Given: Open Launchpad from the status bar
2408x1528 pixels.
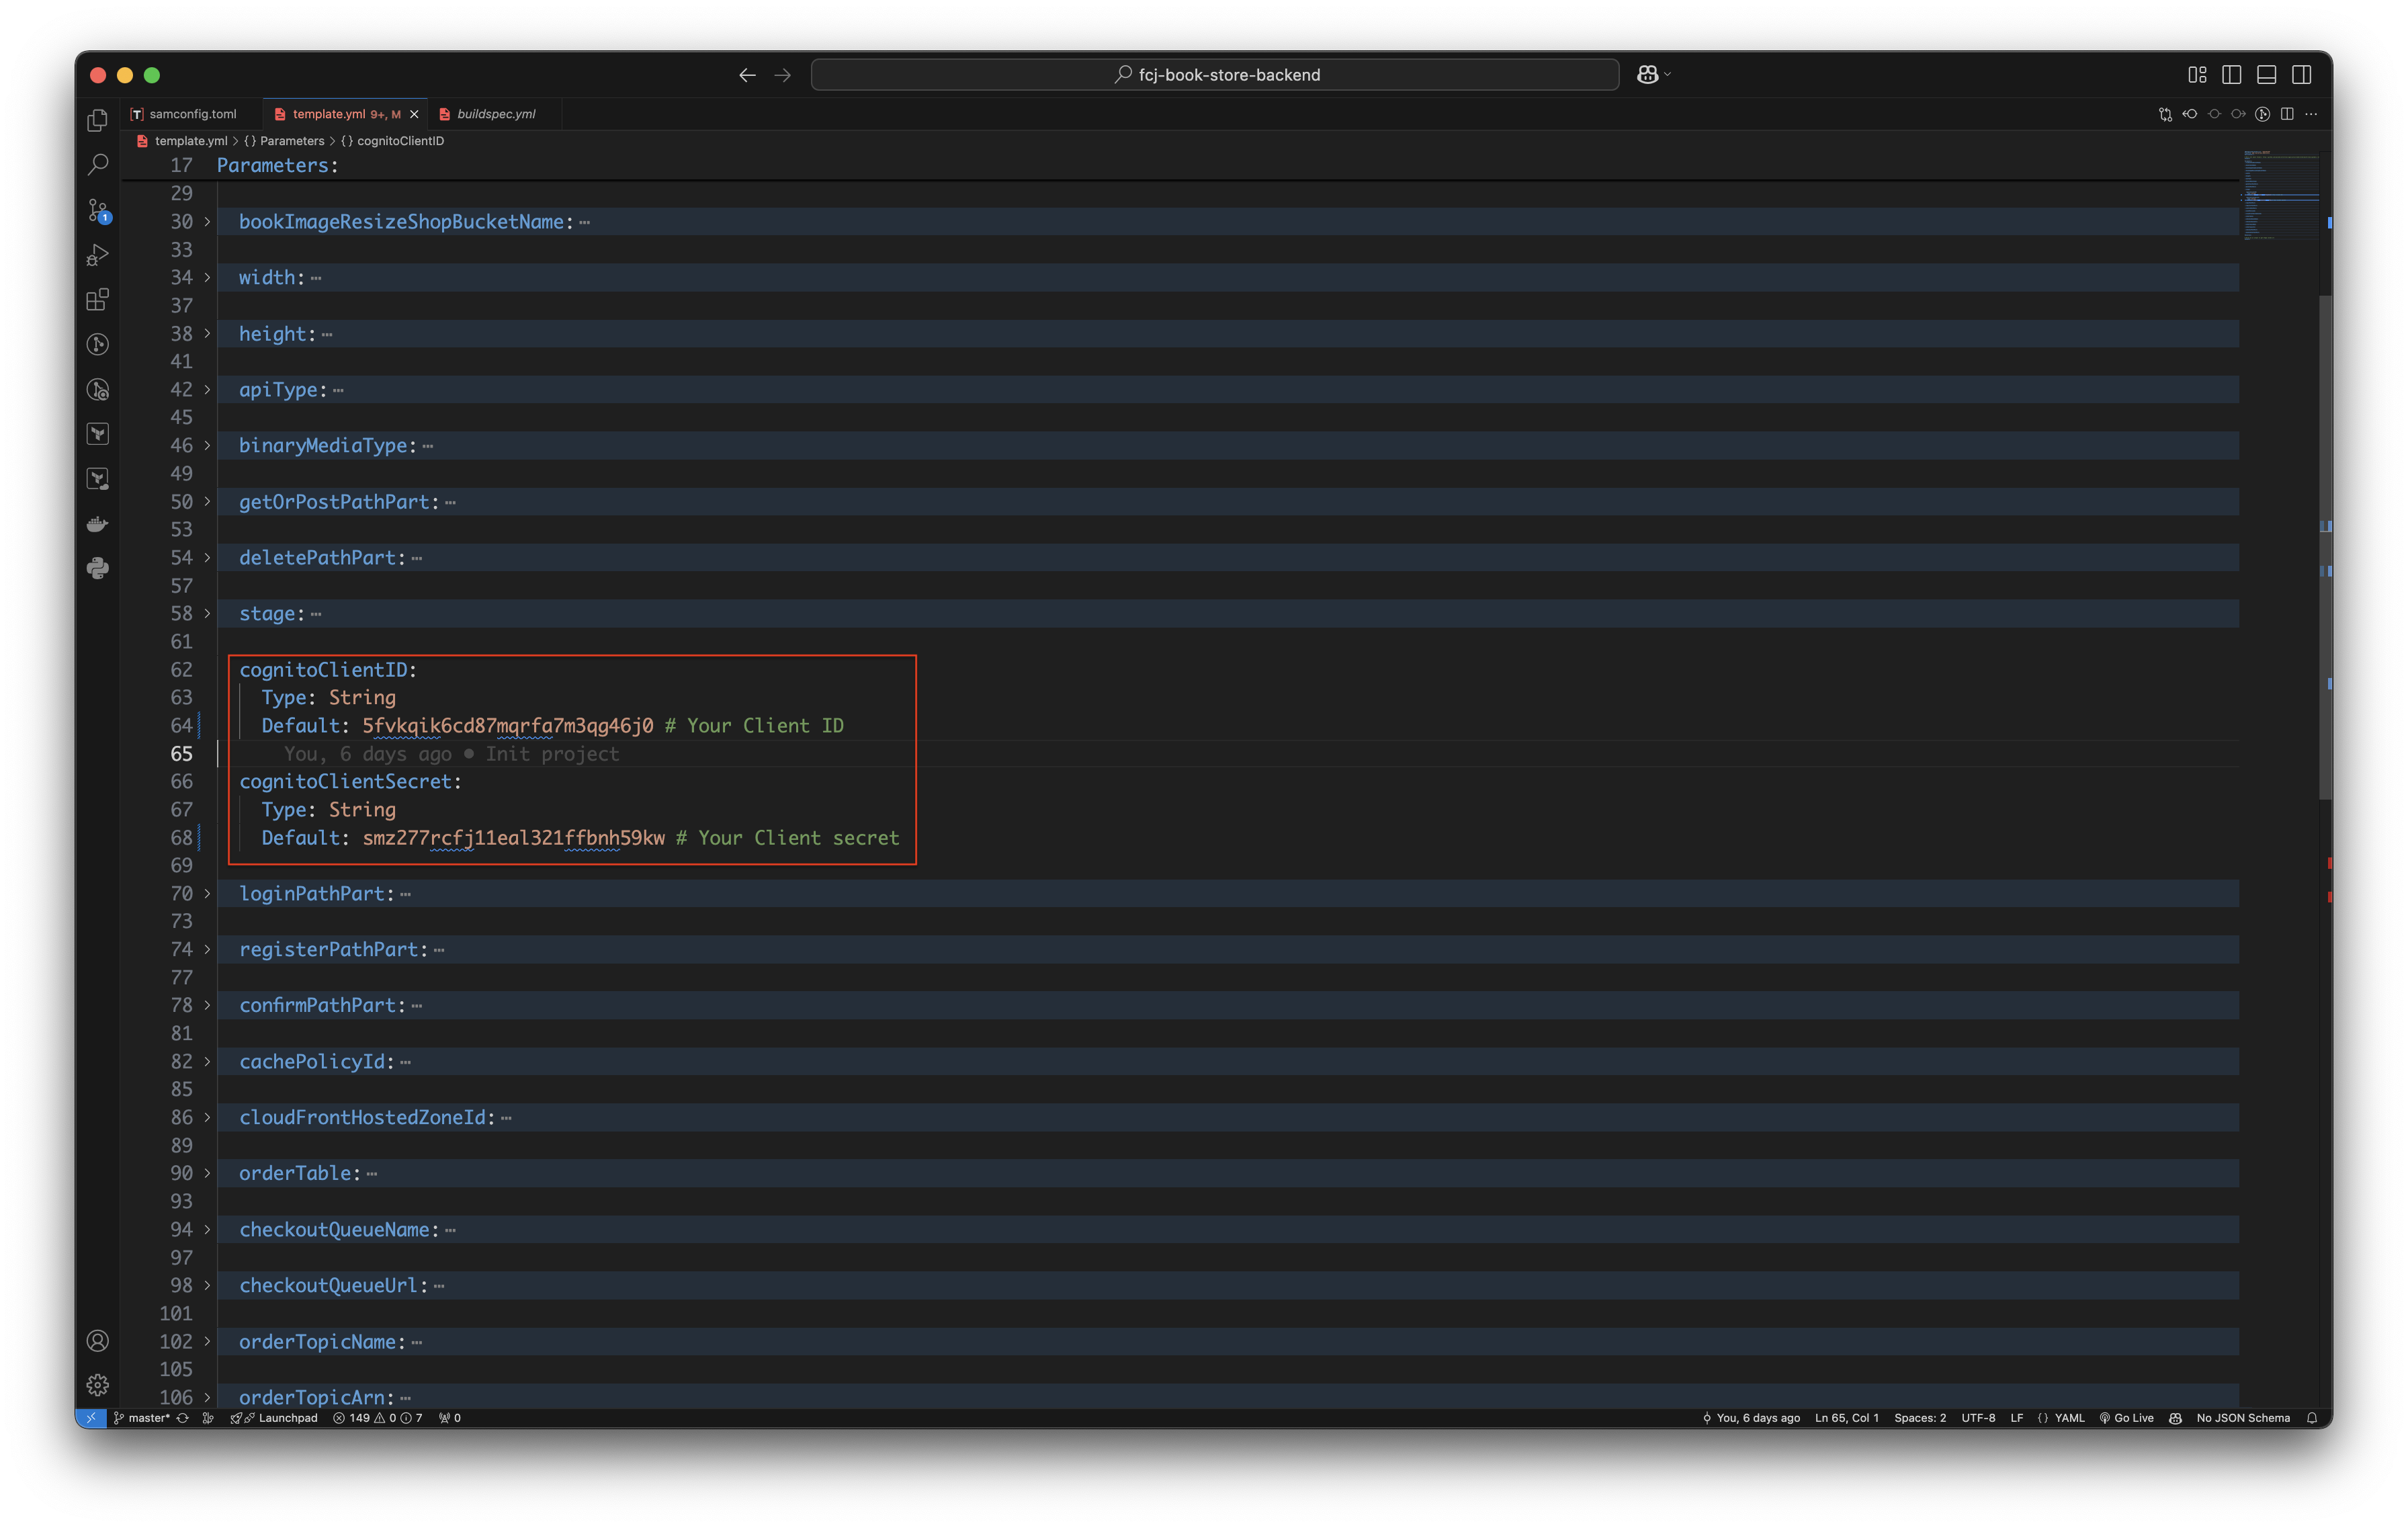Looking at the screenshot, I should pos(274,1418).
